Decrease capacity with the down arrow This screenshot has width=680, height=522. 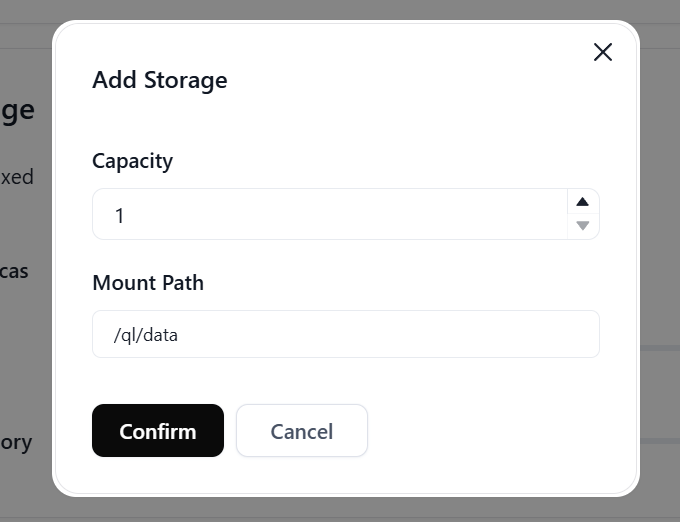click(583, 226)
